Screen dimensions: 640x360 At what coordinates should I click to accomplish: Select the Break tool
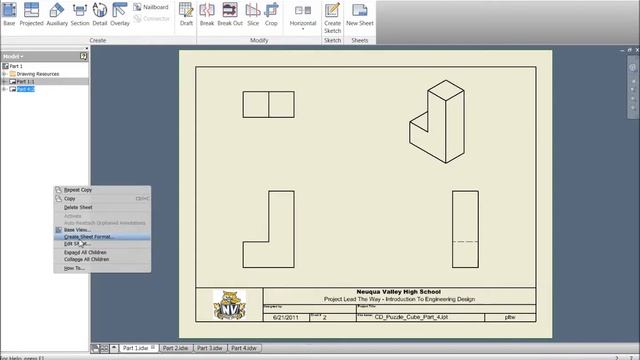[x=207, y=14]
